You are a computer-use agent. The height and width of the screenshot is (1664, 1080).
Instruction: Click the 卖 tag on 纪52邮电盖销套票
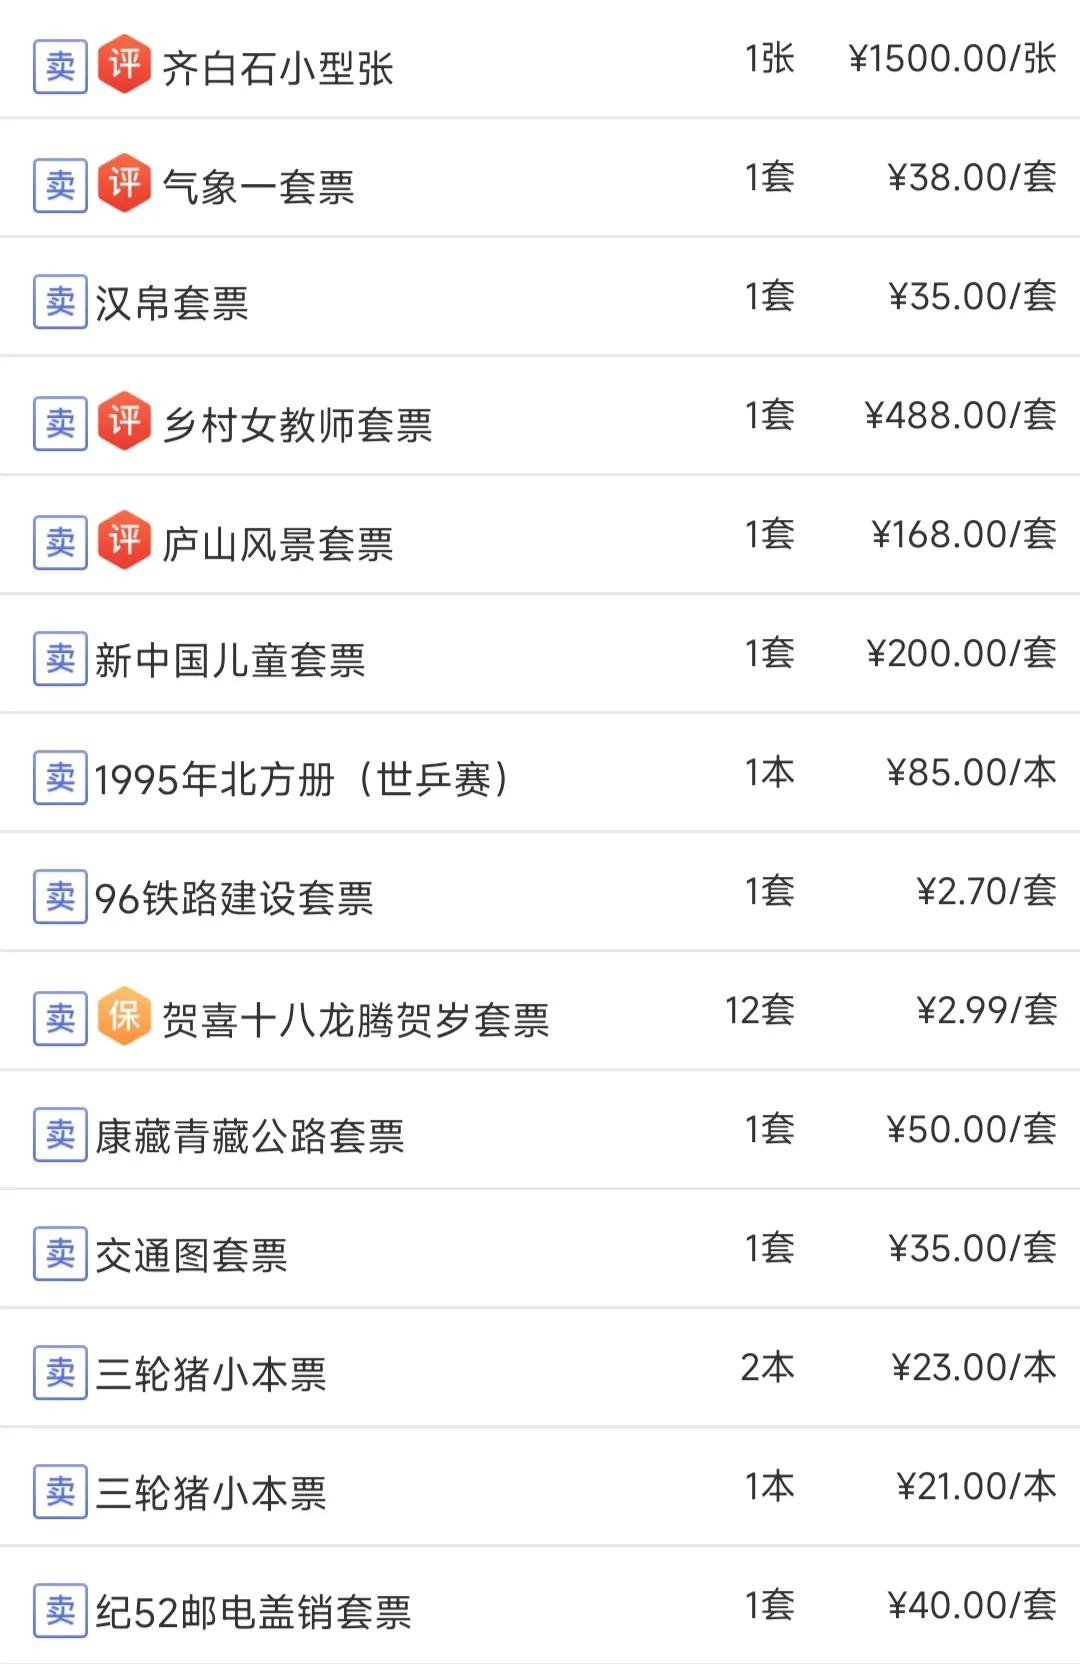(60, 1611)
